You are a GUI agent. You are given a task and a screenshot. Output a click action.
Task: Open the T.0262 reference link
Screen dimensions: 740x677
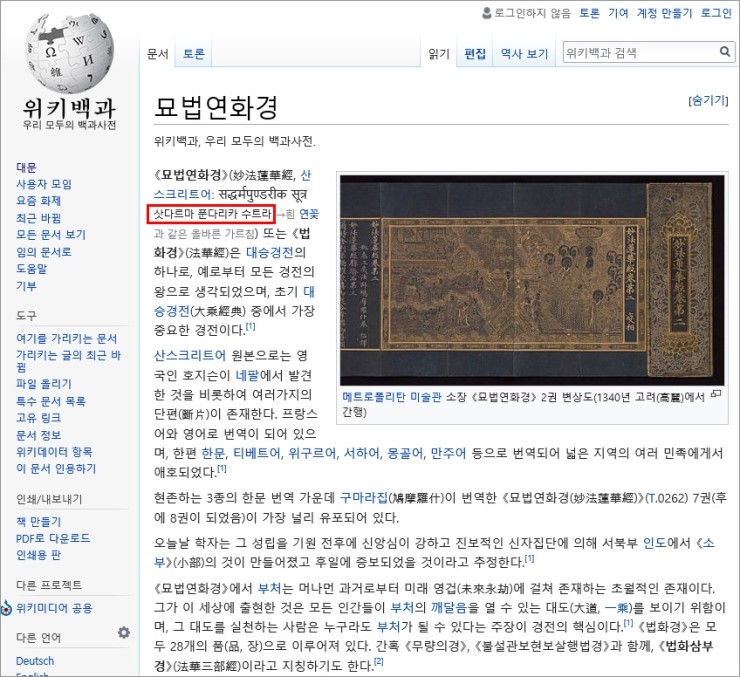(667, 498)
